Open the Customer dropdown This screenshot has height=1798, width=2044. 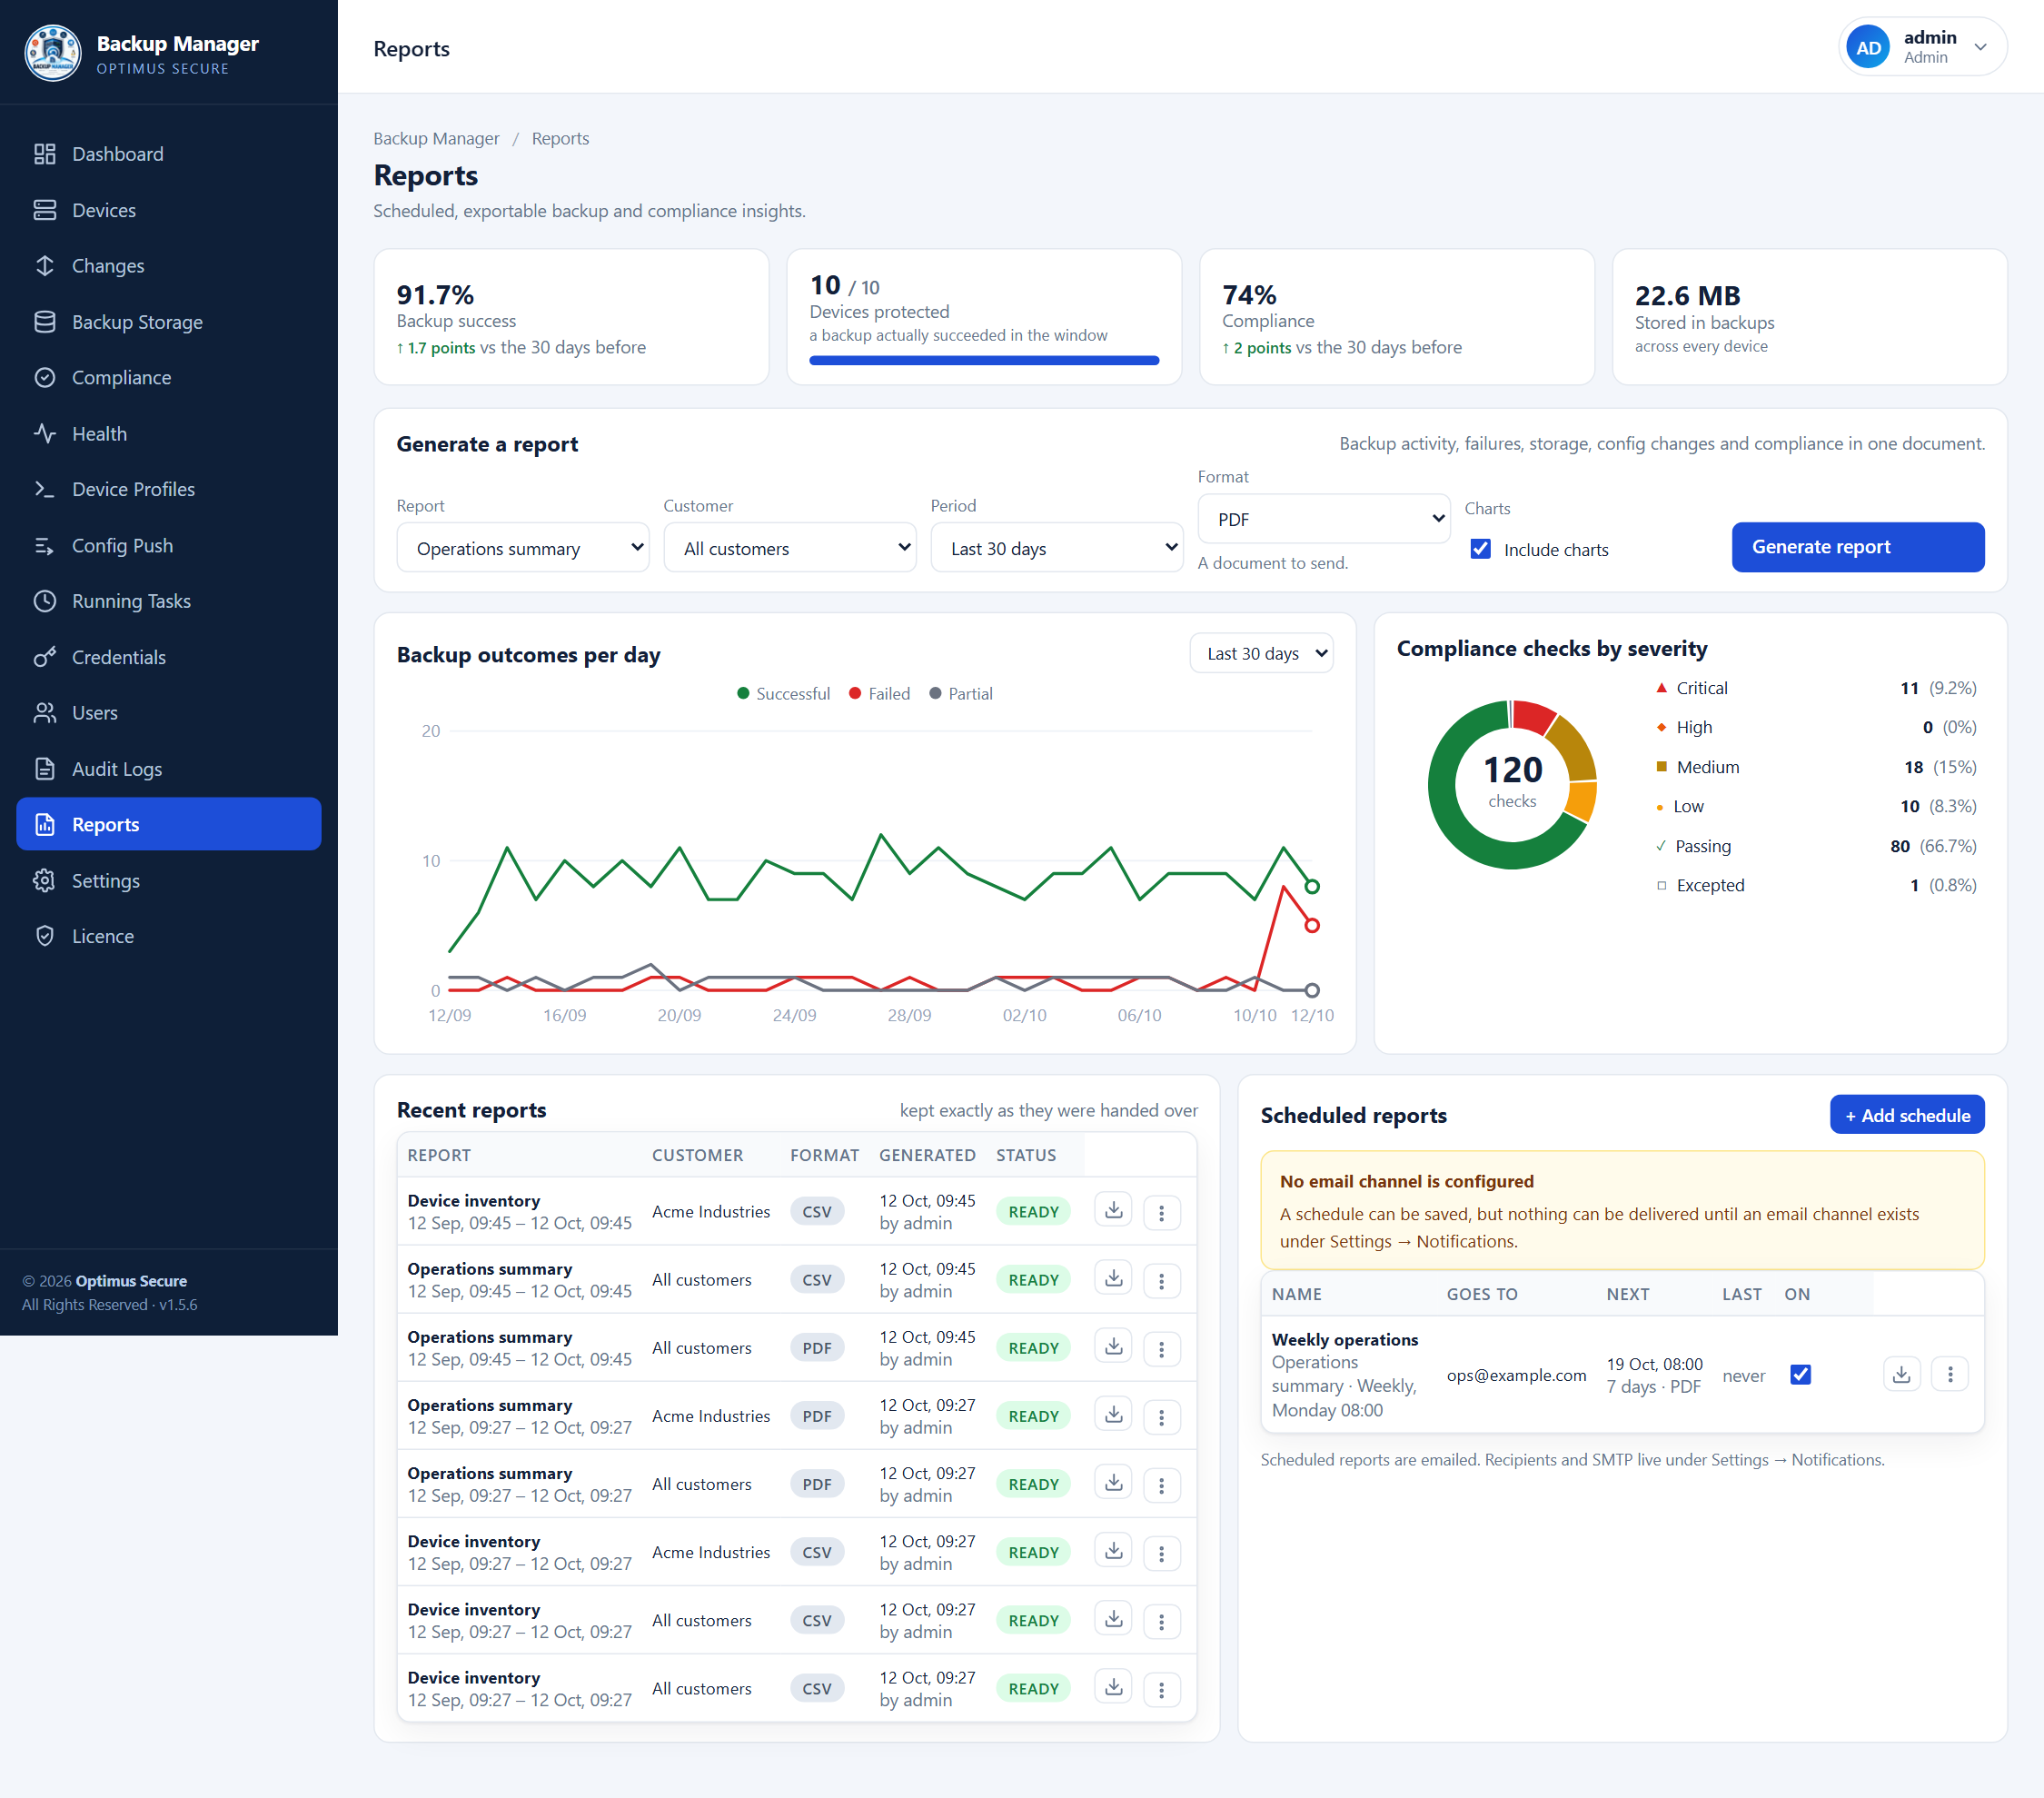coord(790,548)
